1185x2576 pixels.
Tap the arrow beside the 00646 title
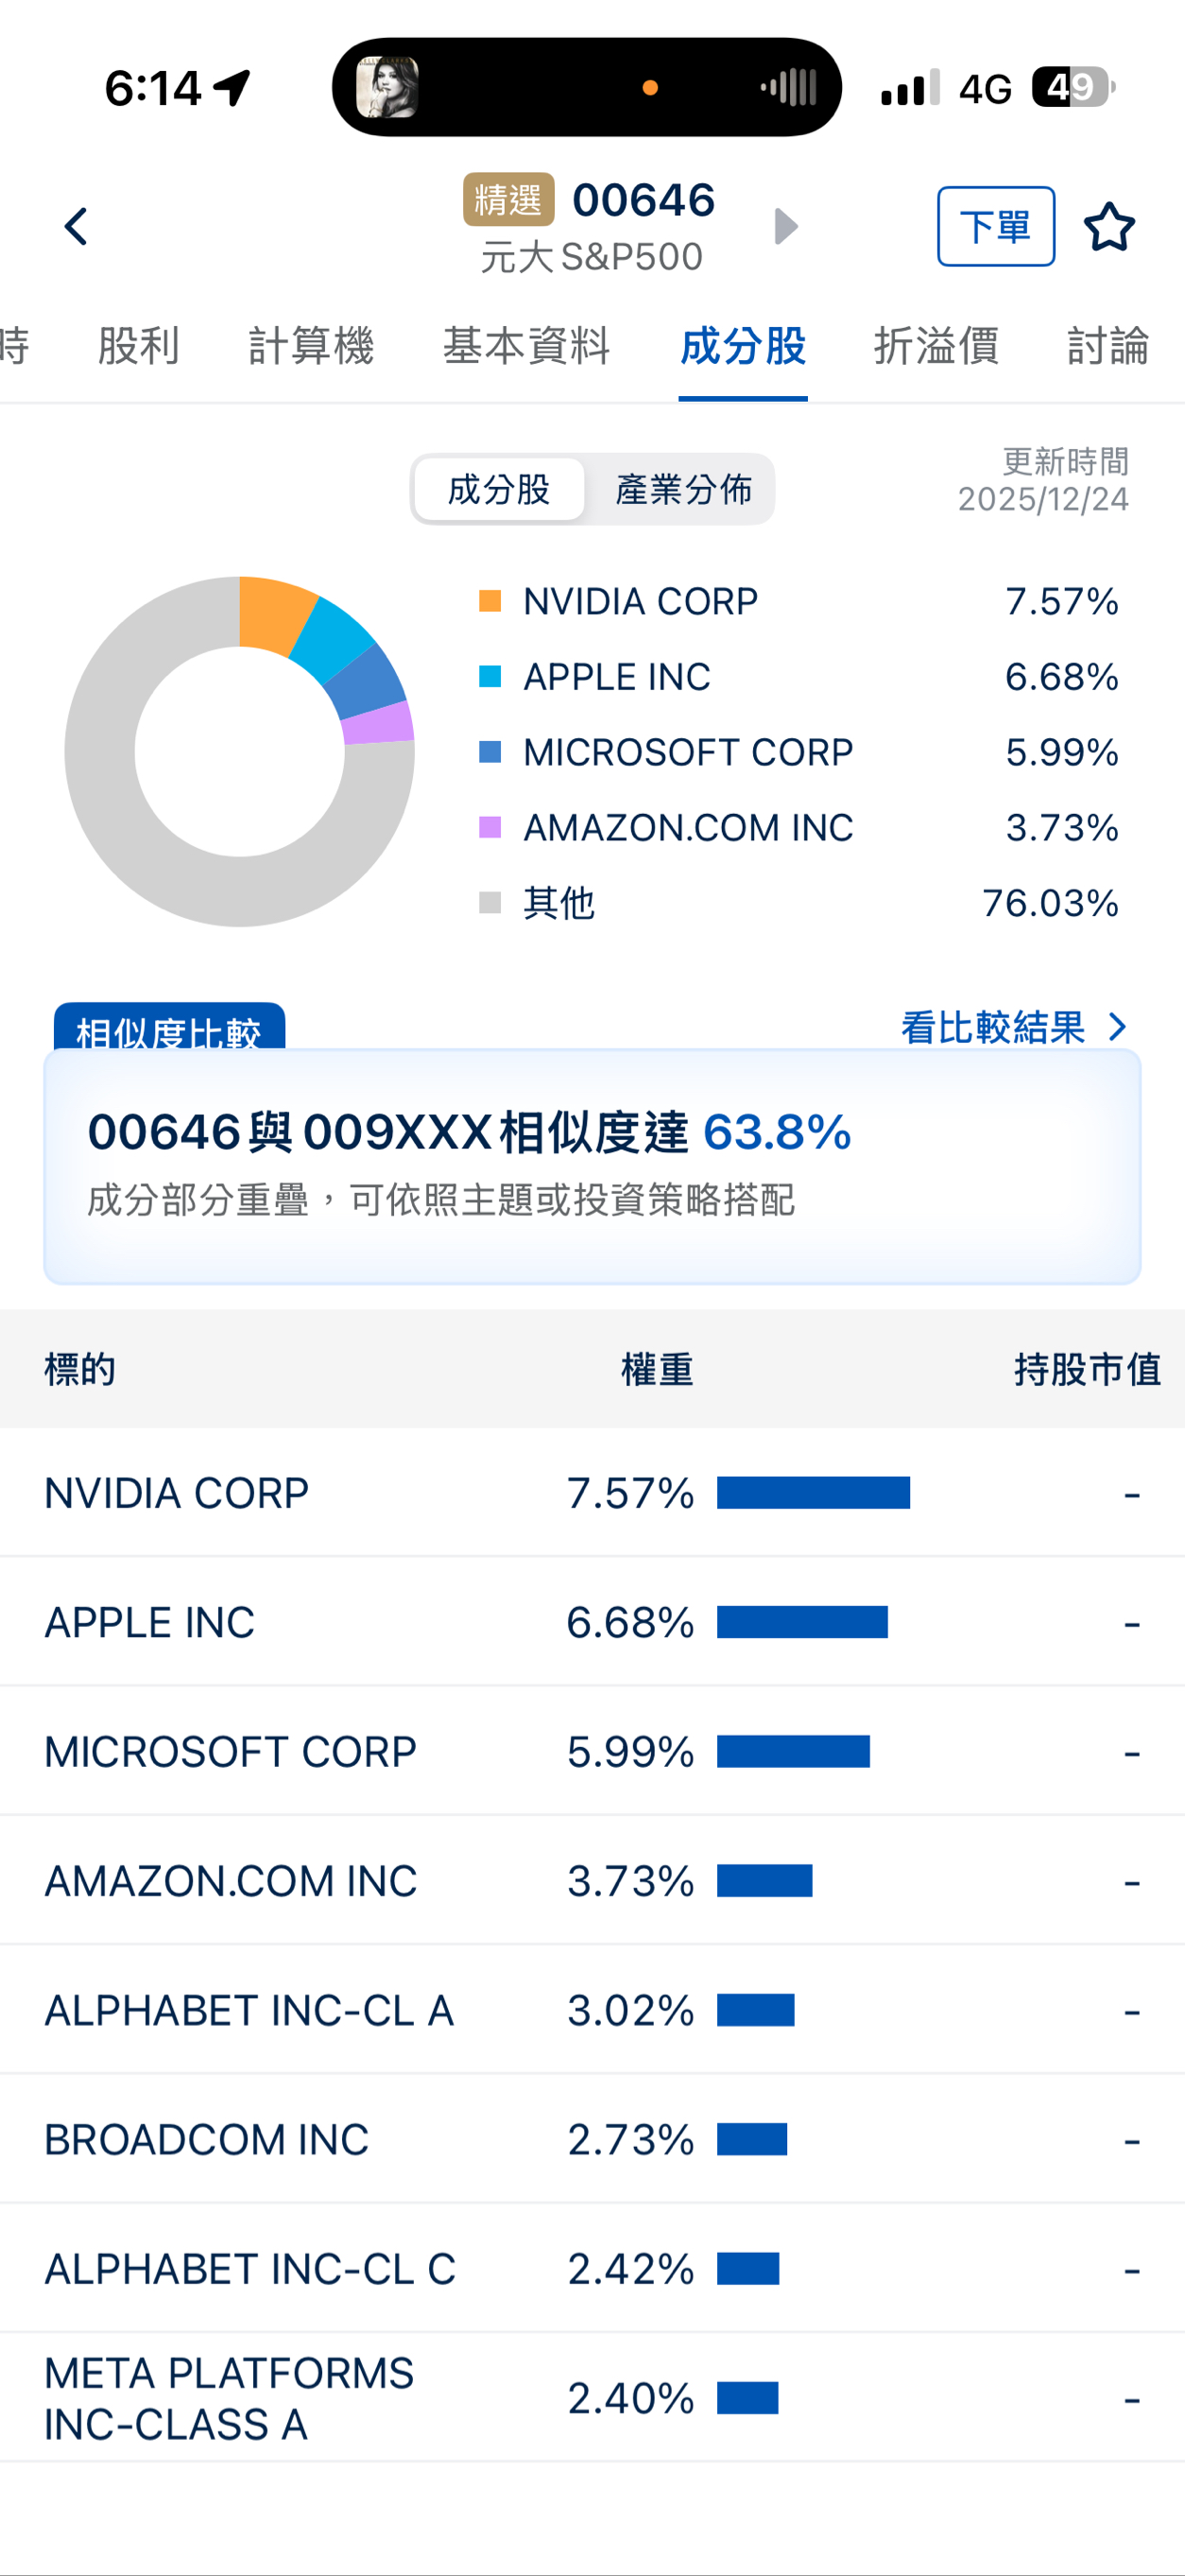pyautogui.click(x=786, y=226)
